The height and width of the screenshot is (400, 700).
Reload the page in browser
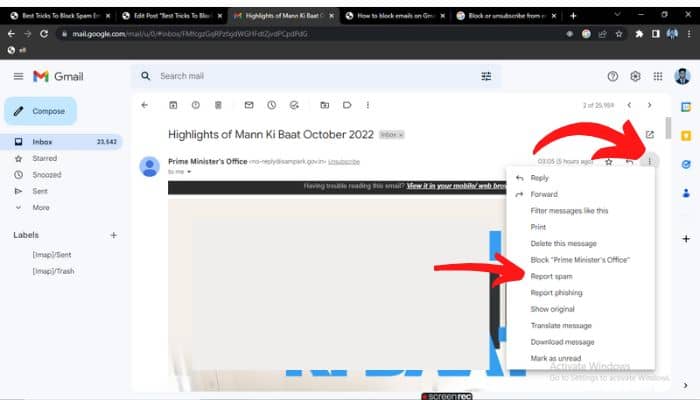pyautogui.click(x=44, y=33)
